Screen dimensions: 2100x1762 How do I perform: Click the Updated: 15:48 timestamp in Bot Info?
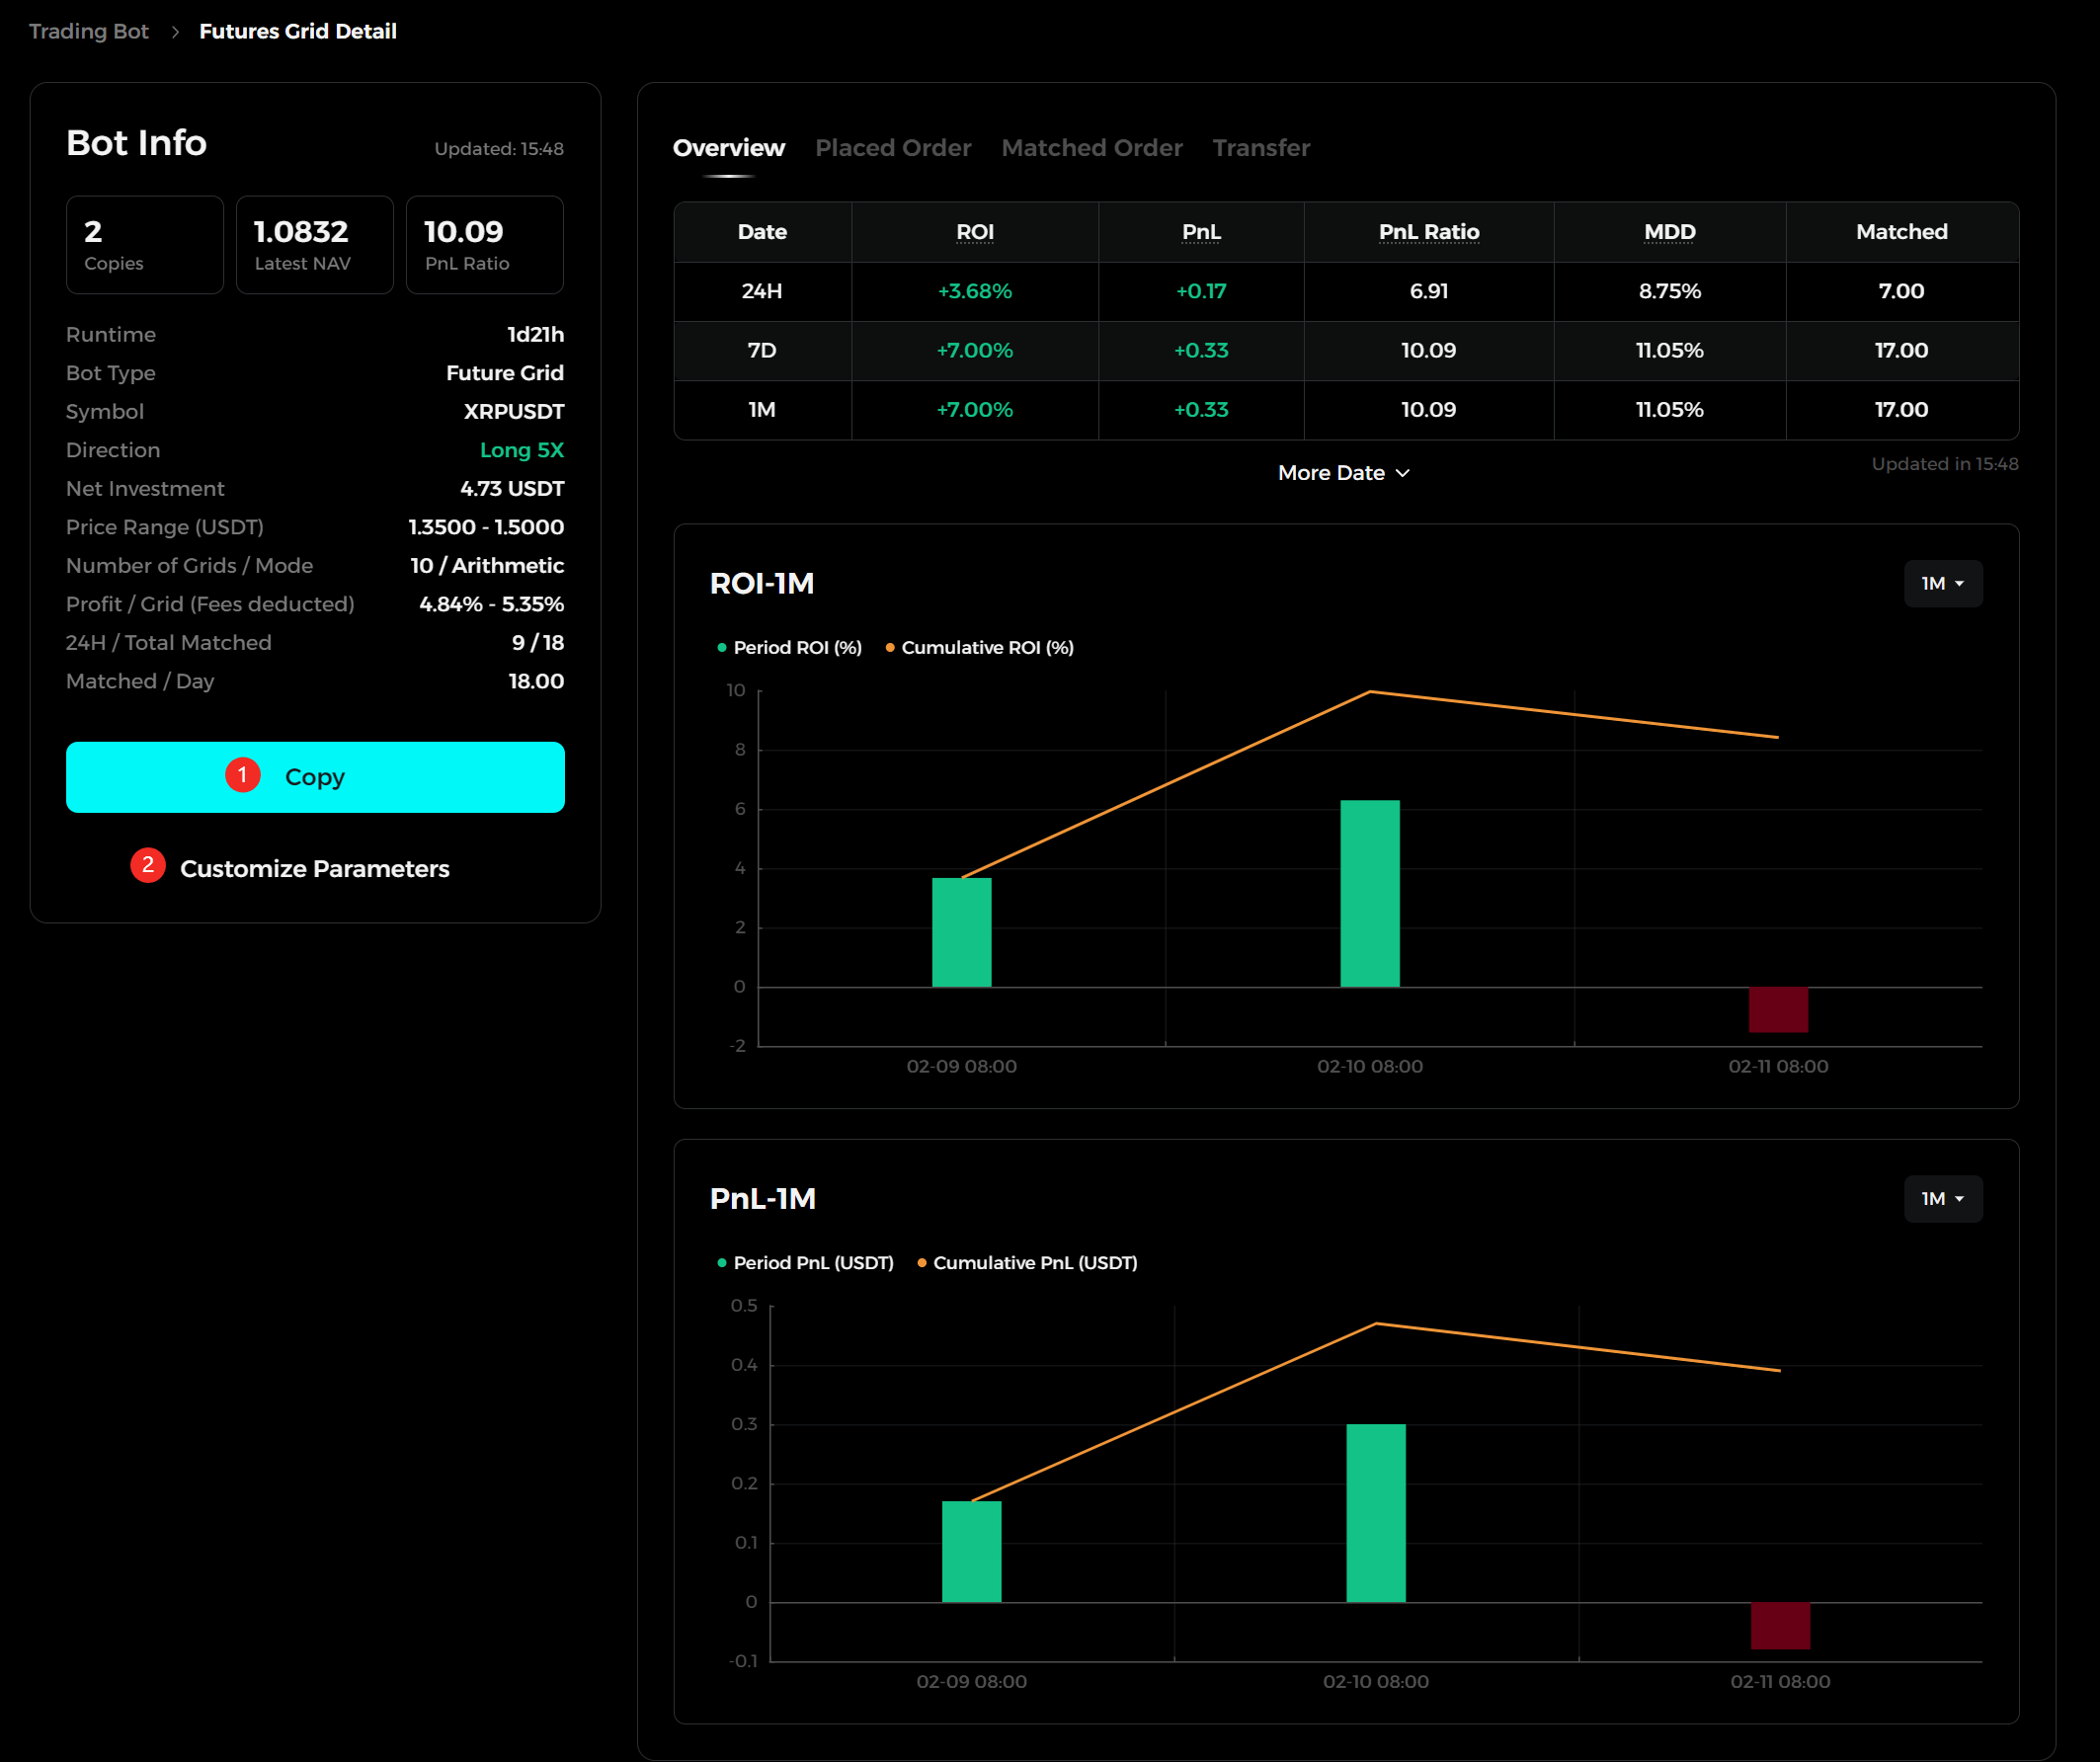point(499,149)
